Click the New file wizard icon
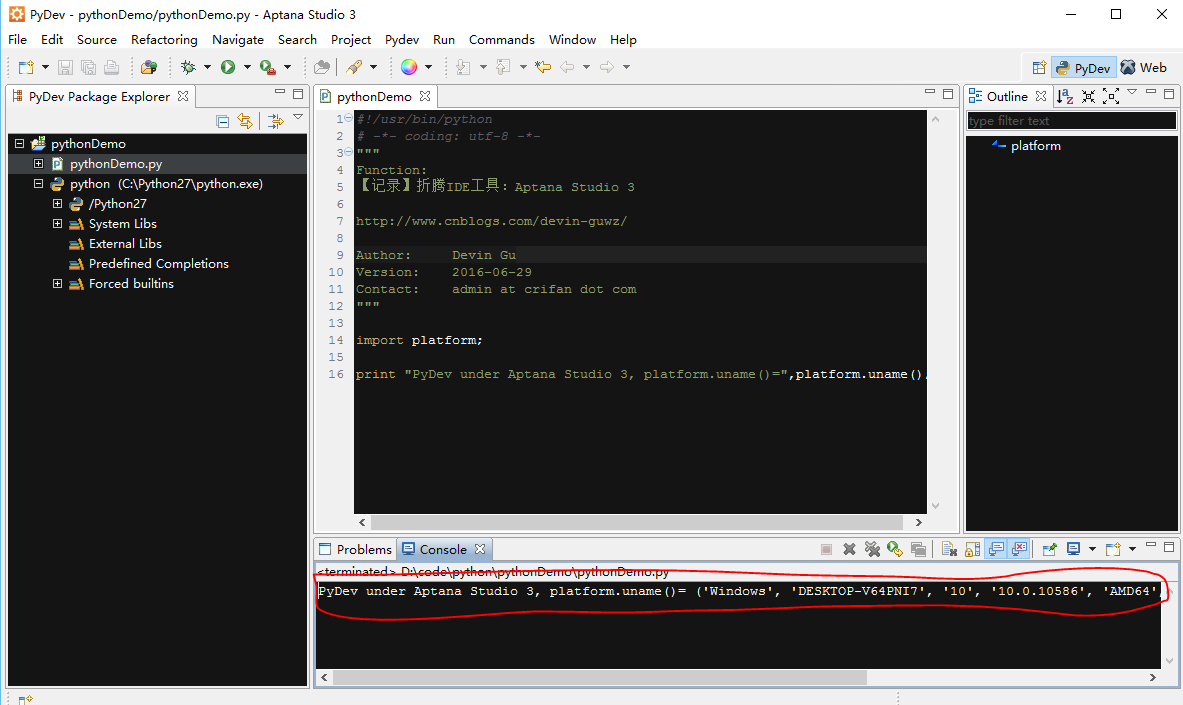 (26, 67)
